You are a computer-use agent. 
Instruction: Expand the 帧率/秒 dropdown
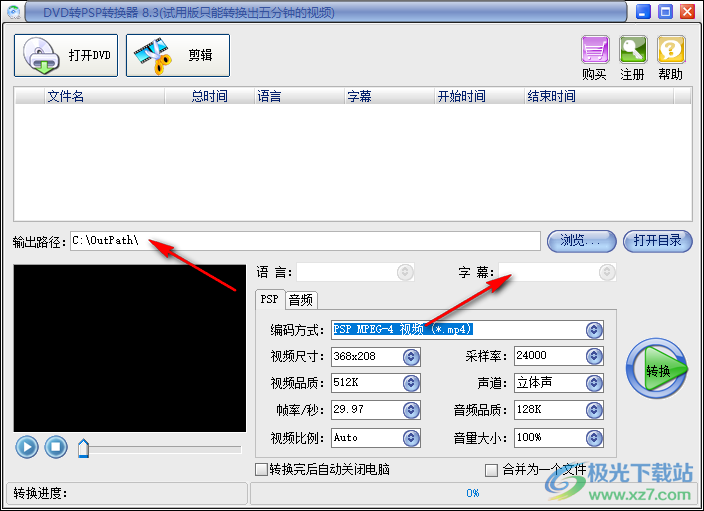coord(411,410)
